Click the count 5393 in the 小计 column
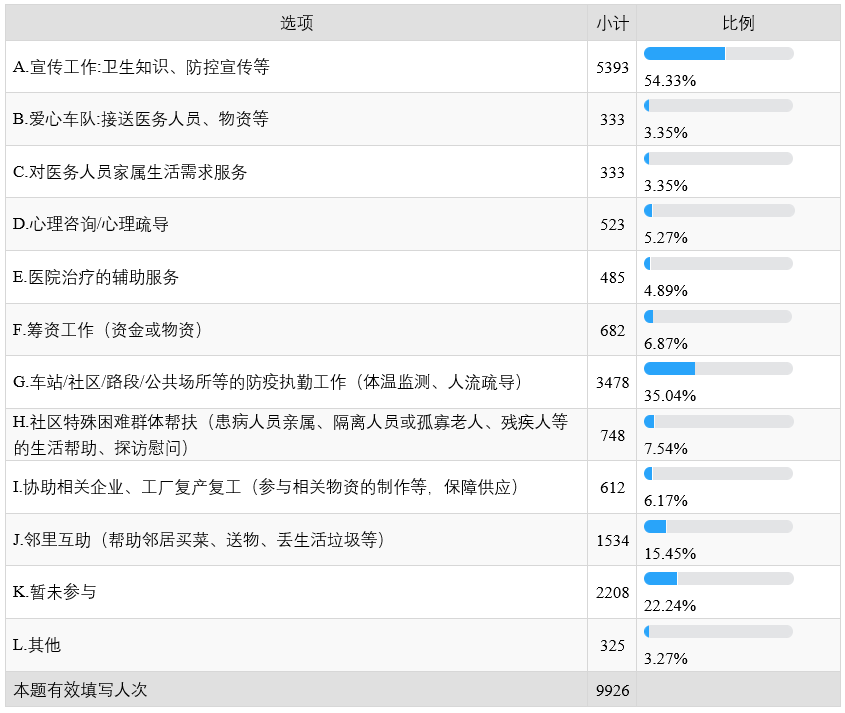 612,67
